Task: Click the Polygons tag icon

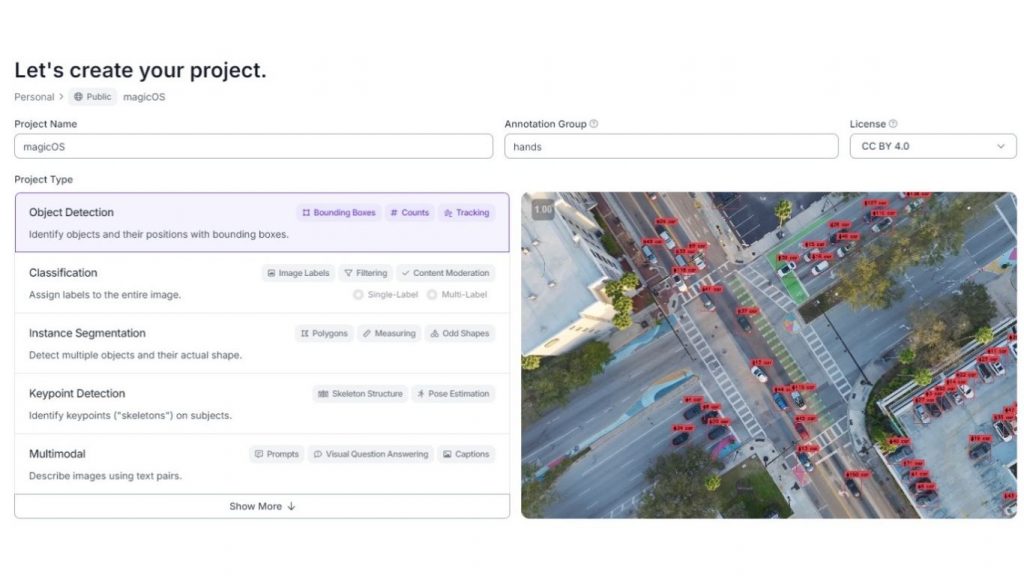Action: [305, 334]
